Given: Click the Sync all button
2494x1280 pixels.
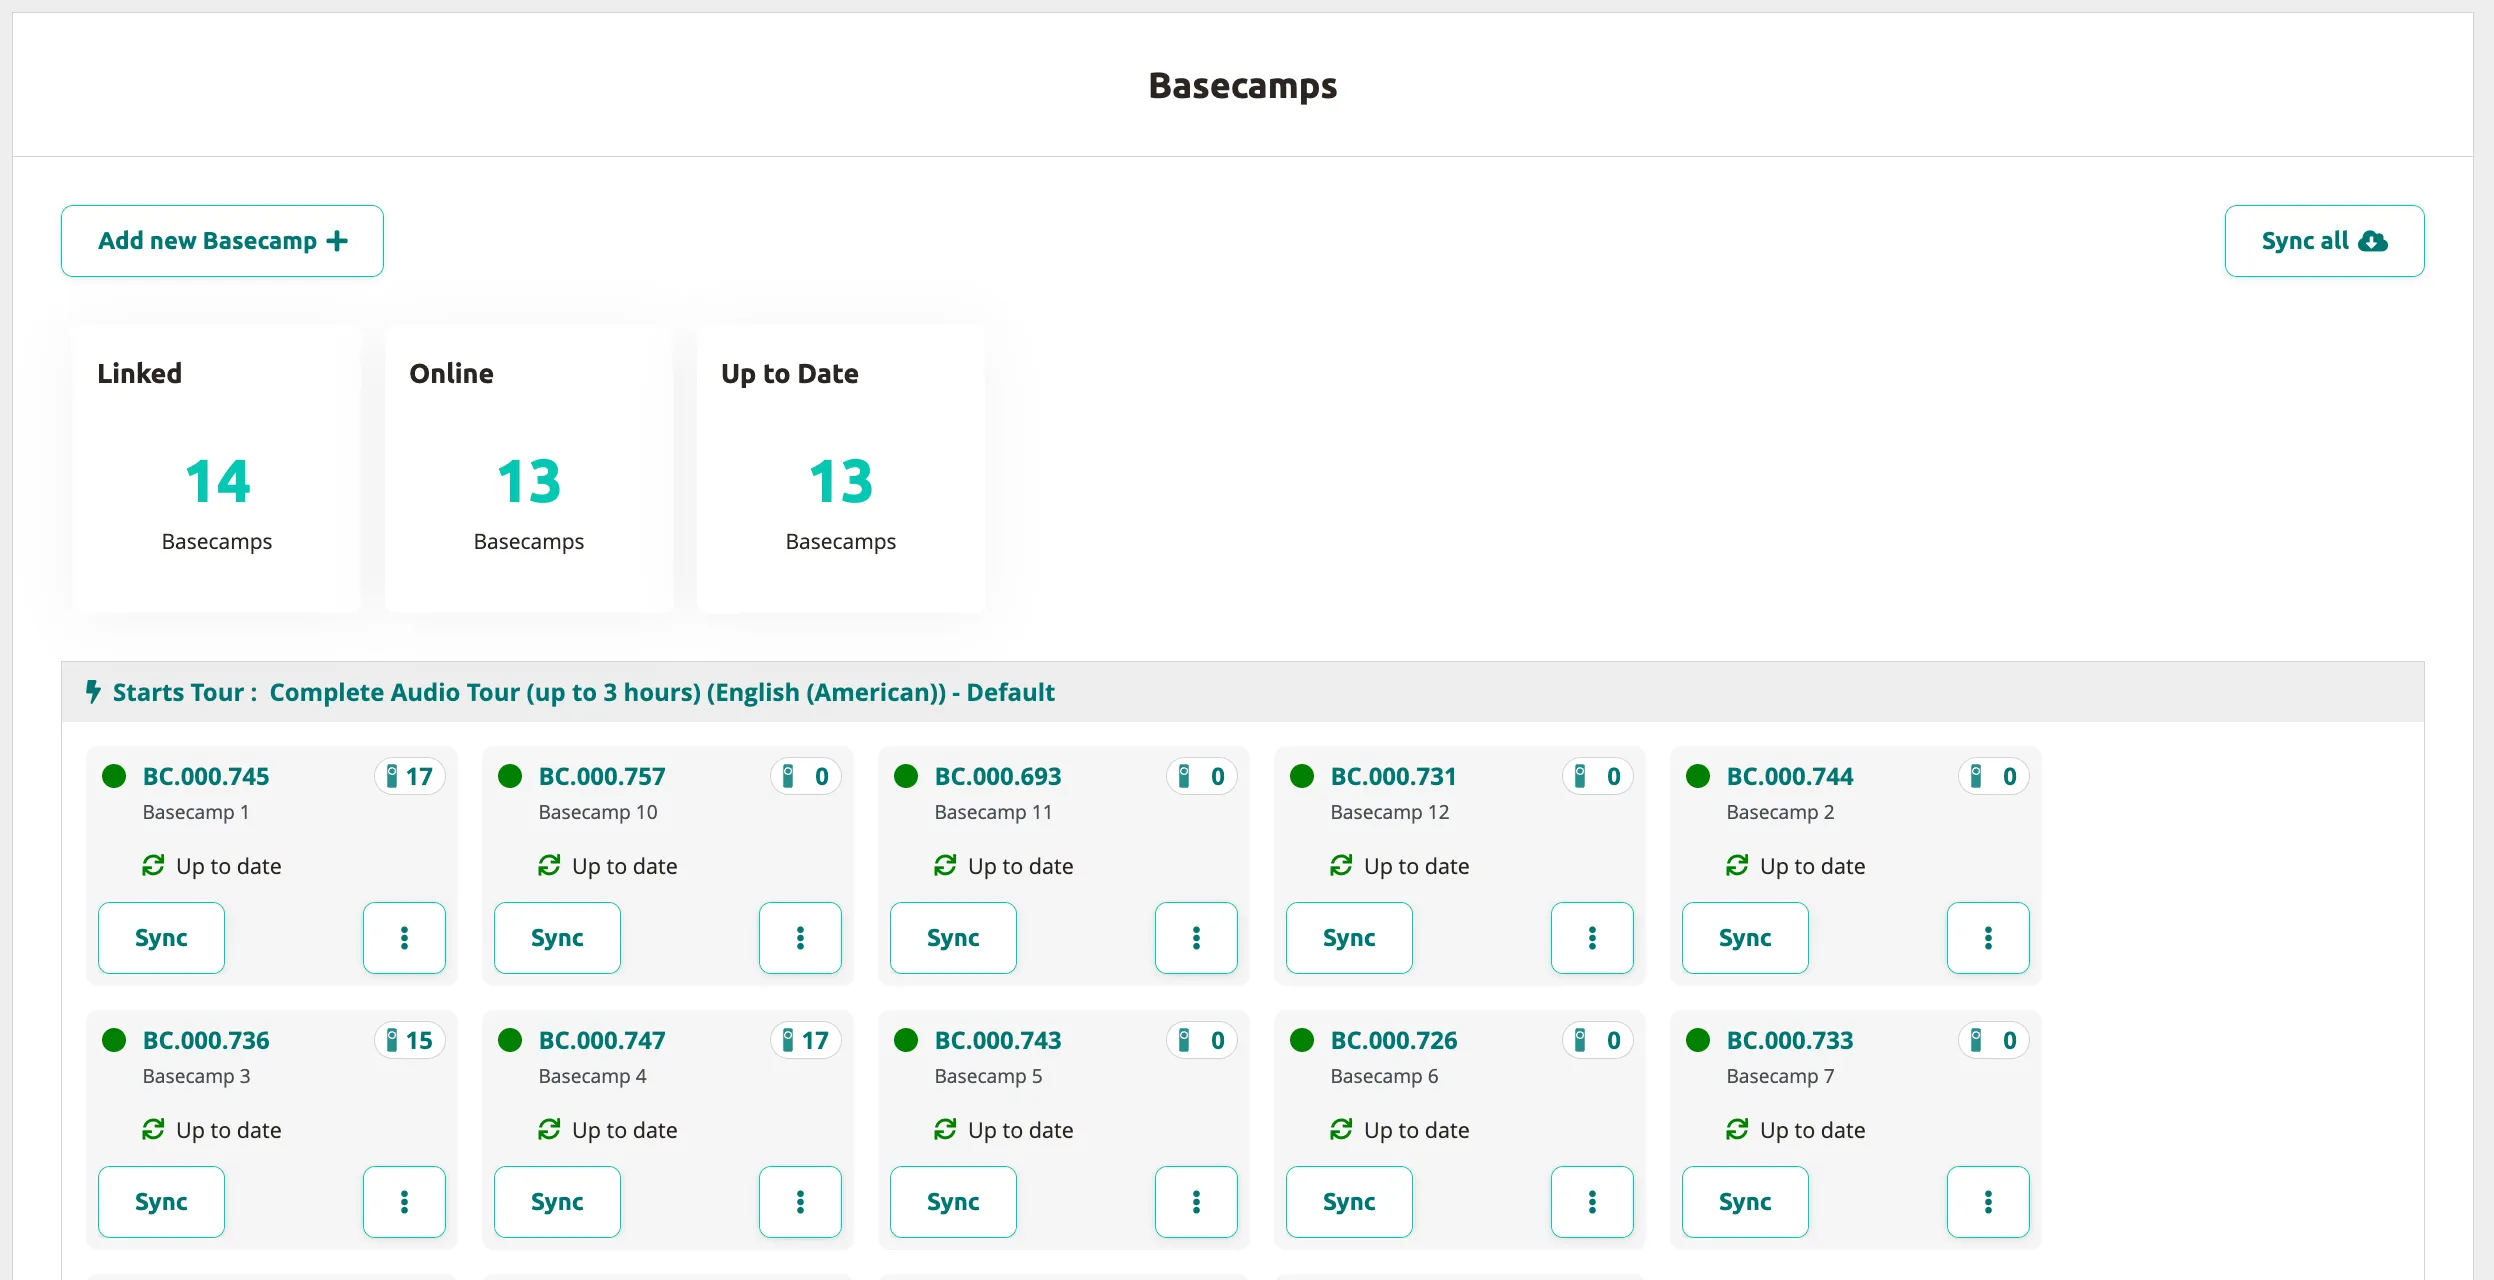Looking at the screenshot, I should pos(2324,241).
